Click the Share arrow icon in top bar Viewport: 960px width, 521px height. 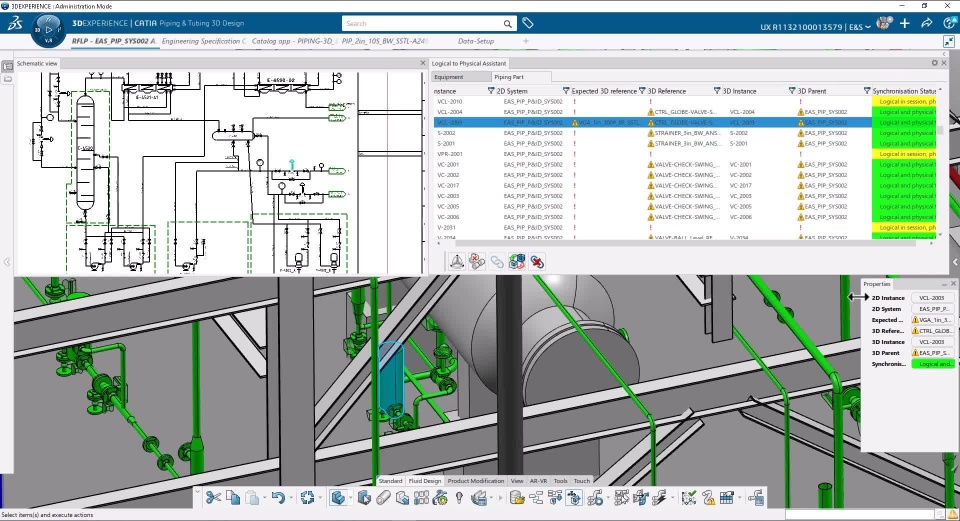pyautogui.click(x=926, y=23)
